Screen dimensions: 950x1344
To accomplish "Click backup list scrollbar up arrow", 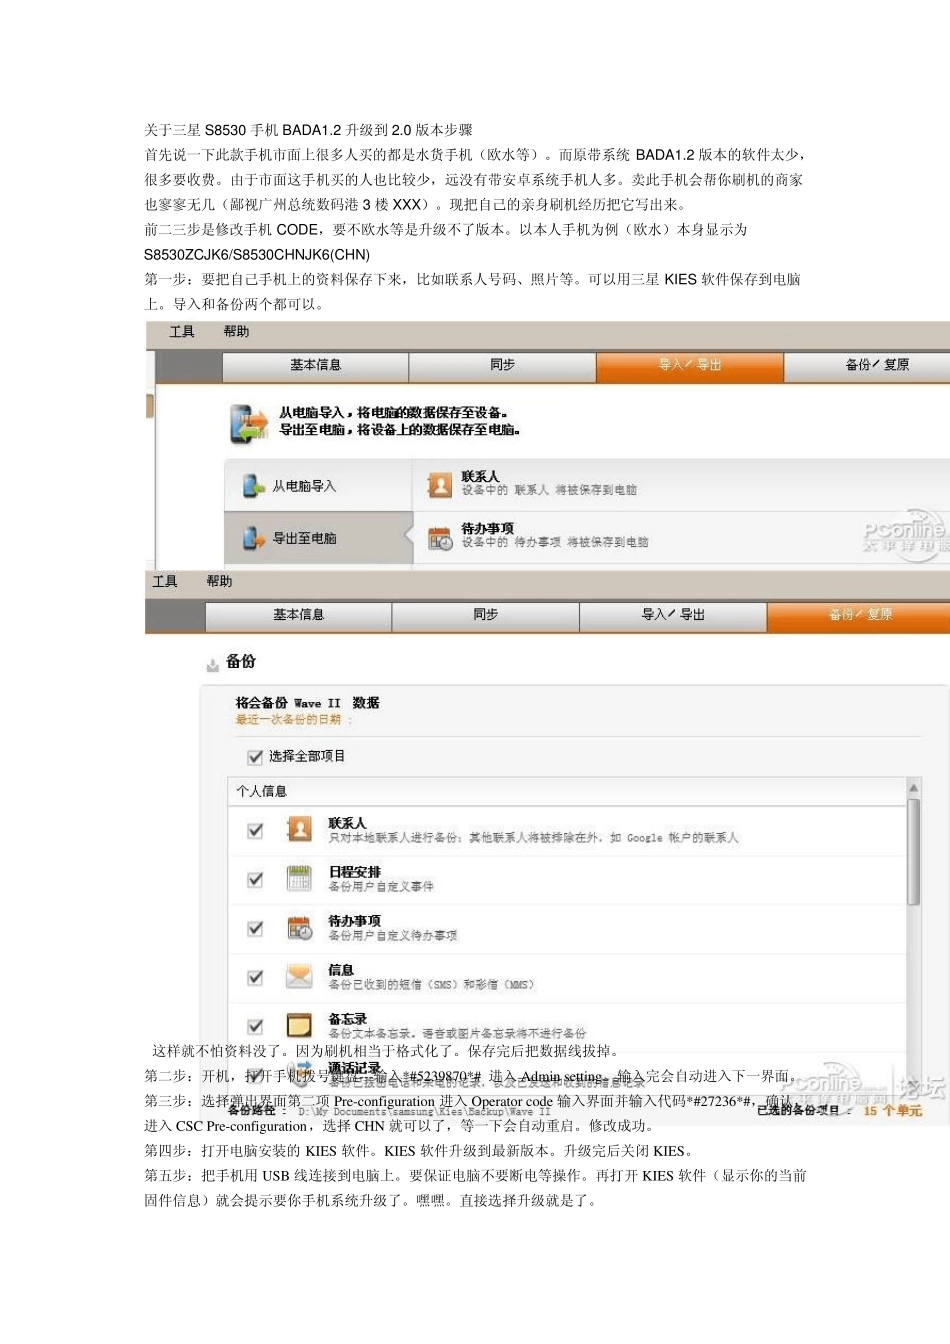I will coord(913,788).
